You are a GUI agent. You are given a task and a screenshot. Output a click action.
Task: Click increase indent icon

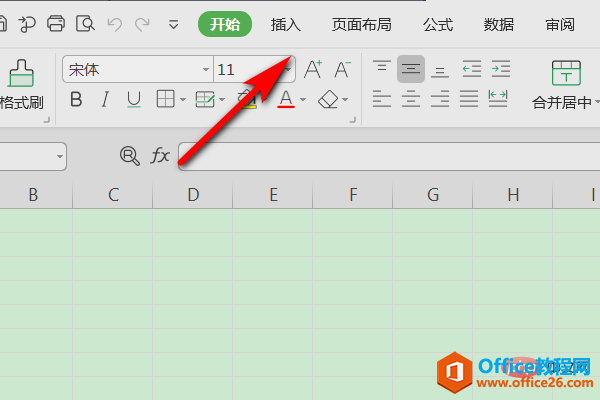(501, 69)
